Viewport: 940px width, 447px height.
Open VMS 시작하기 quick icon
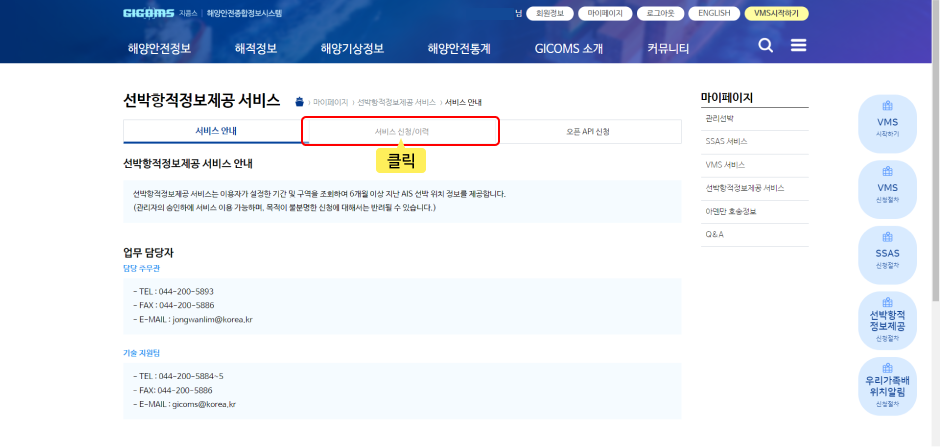coord(887,122)
